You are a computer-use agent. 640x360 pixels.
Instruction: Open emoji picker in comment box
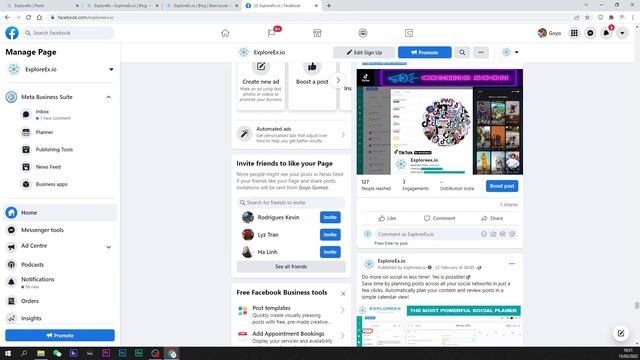point(484,234)
